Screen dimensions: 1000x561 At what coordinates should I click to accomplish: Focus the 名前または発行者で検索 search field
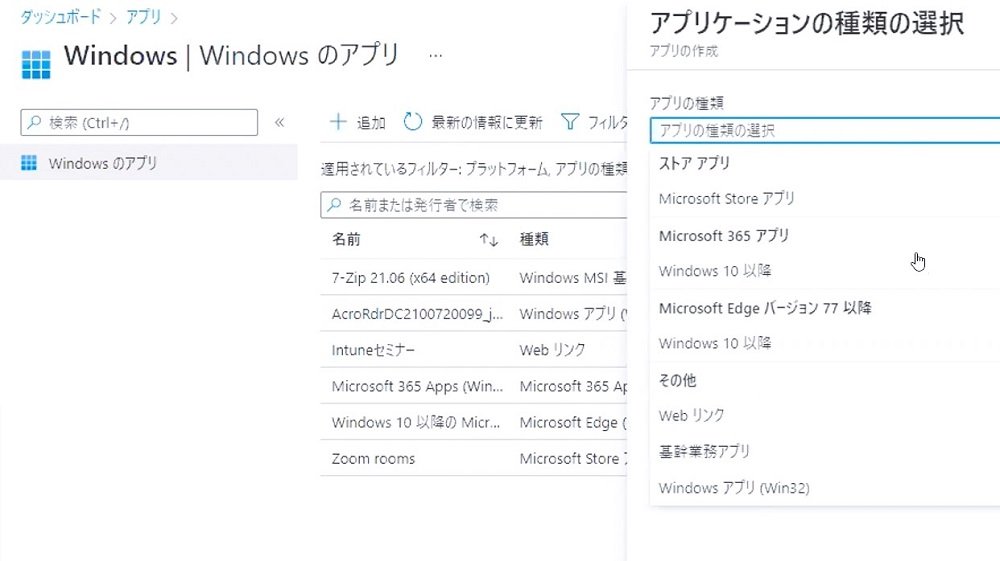pyautogui.click(x=474, y=205)
